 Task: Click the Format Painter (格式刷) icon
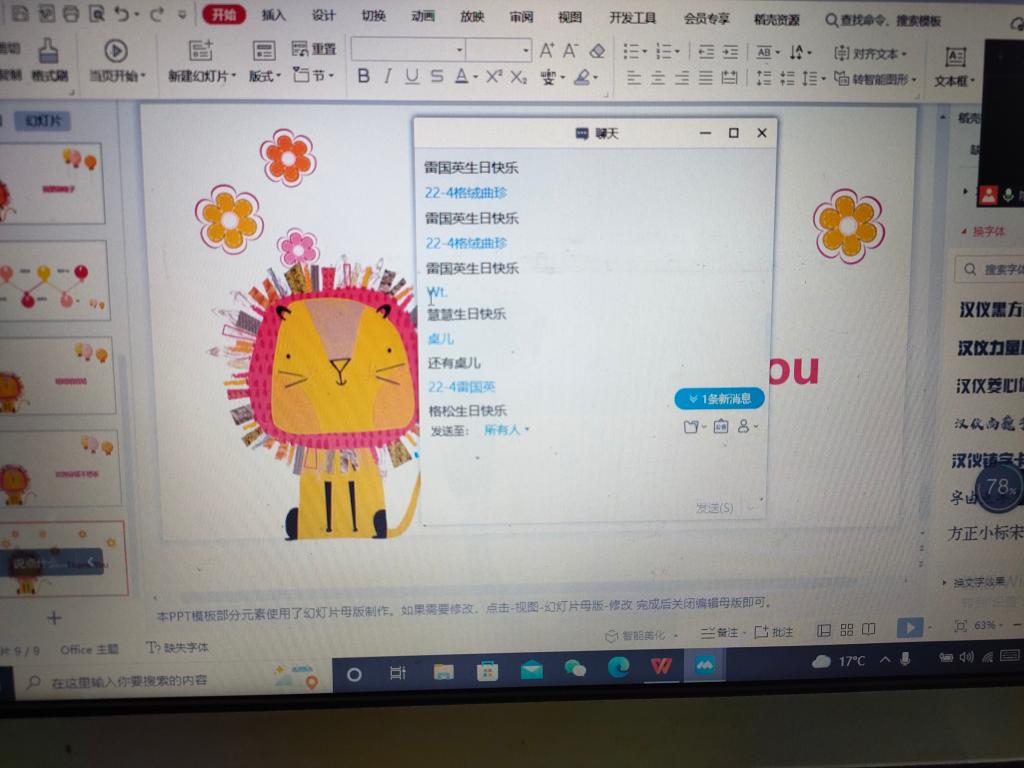pos(48,52)
